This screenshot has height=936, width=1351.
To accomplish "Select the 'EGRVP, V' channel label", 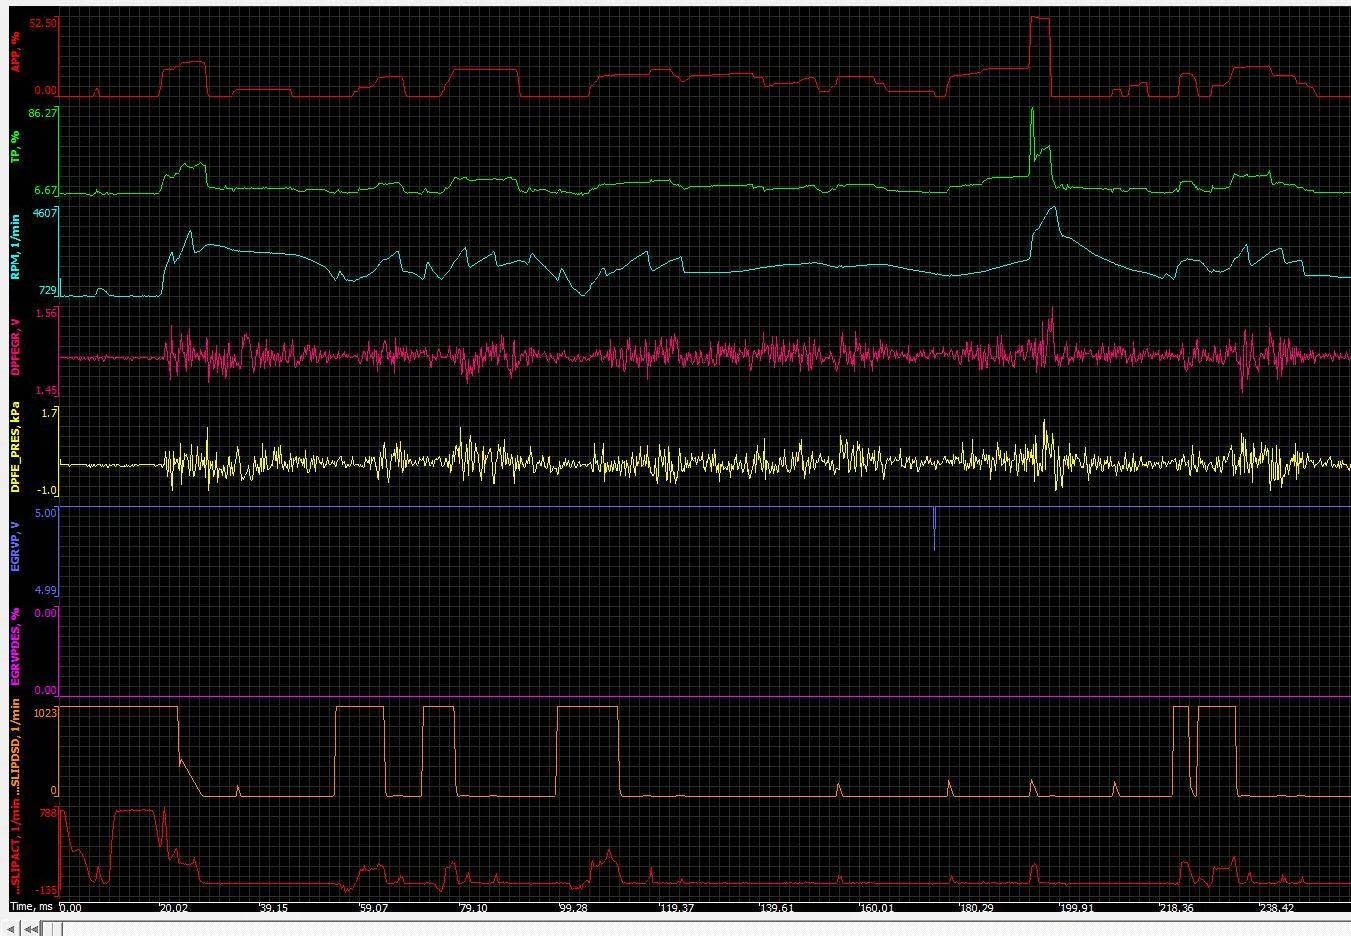I will [15, 547].
